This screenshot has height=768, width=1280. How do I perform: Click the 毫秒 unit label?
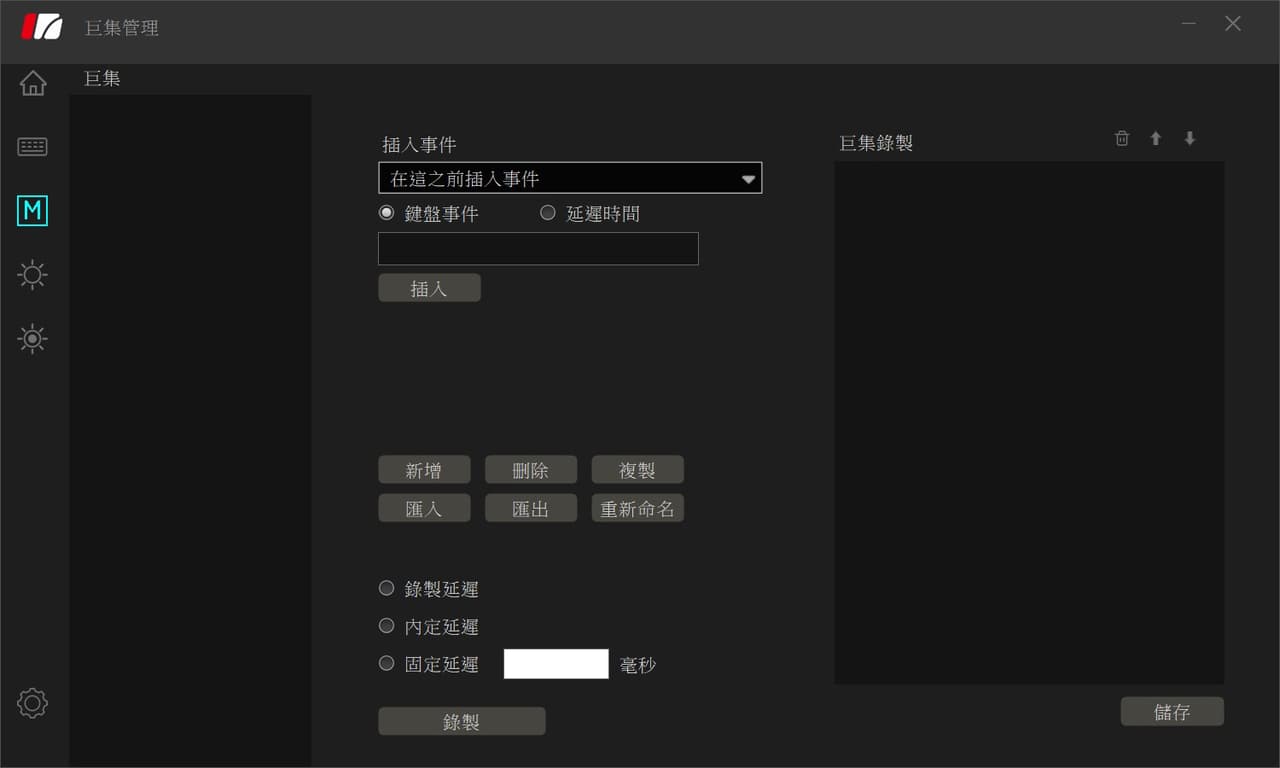638,665
